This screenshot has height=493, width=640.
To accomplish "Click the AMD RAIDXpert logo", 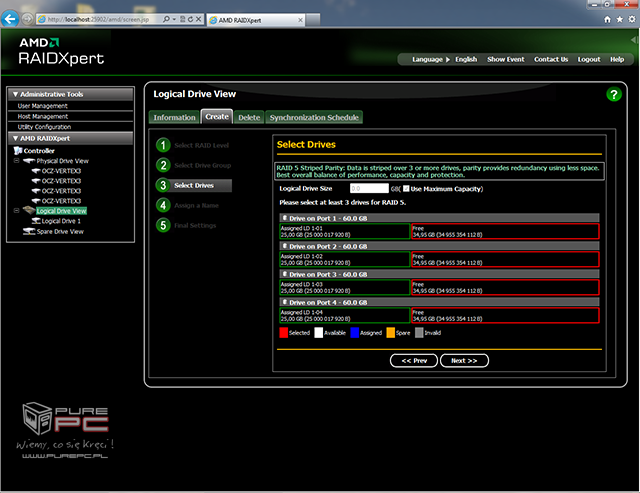I will pos(61,51).
